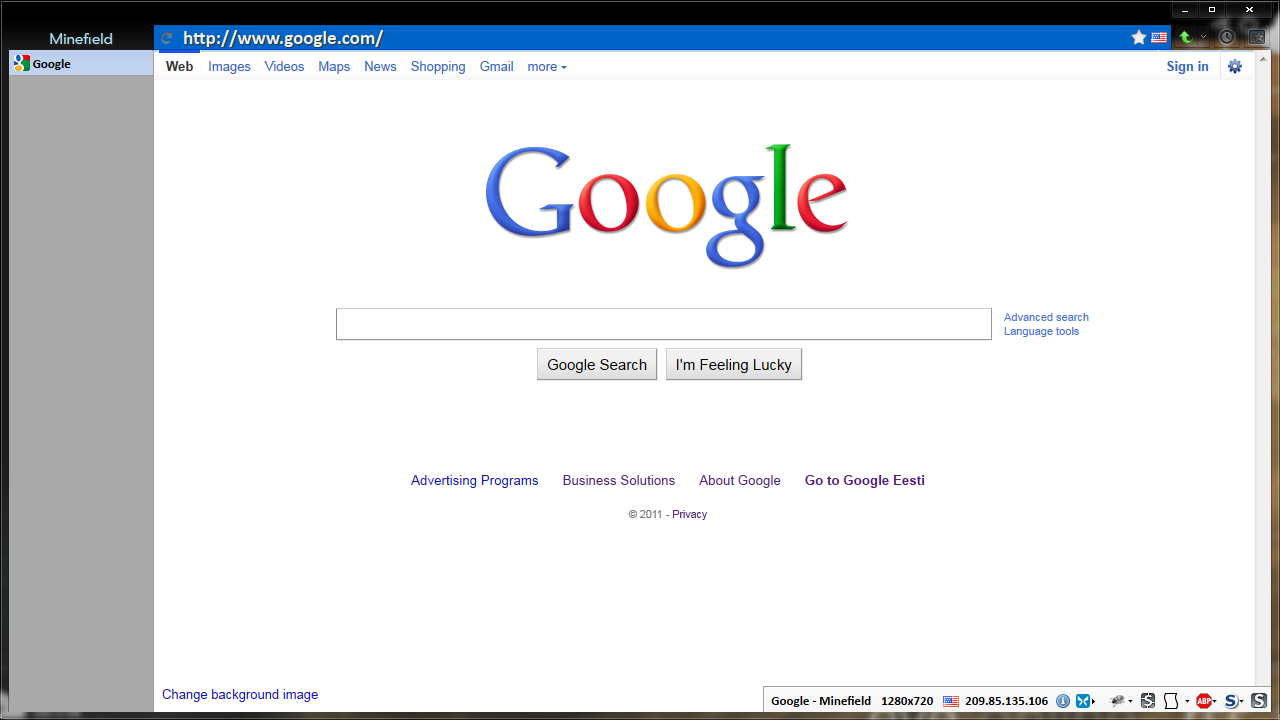The image size is (1280, 720).
Task: Click the gray insect status bar icon
Action: pyautogui.click(x=1118, y=701)
